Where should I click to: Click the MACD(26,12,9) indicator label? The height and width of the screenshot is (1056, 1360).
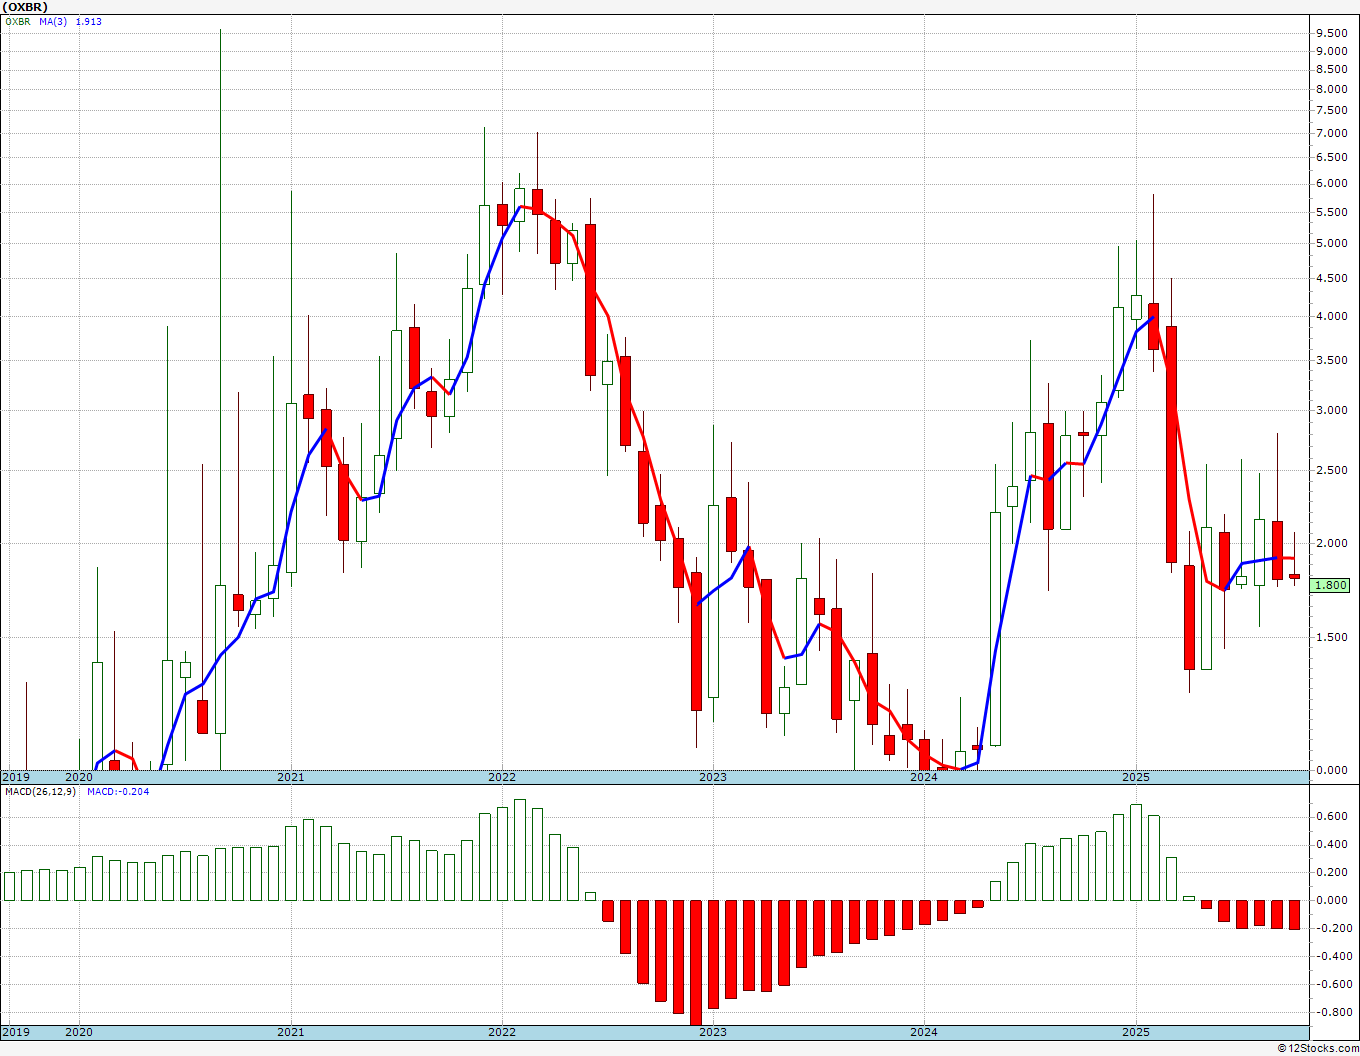point(40,792)
